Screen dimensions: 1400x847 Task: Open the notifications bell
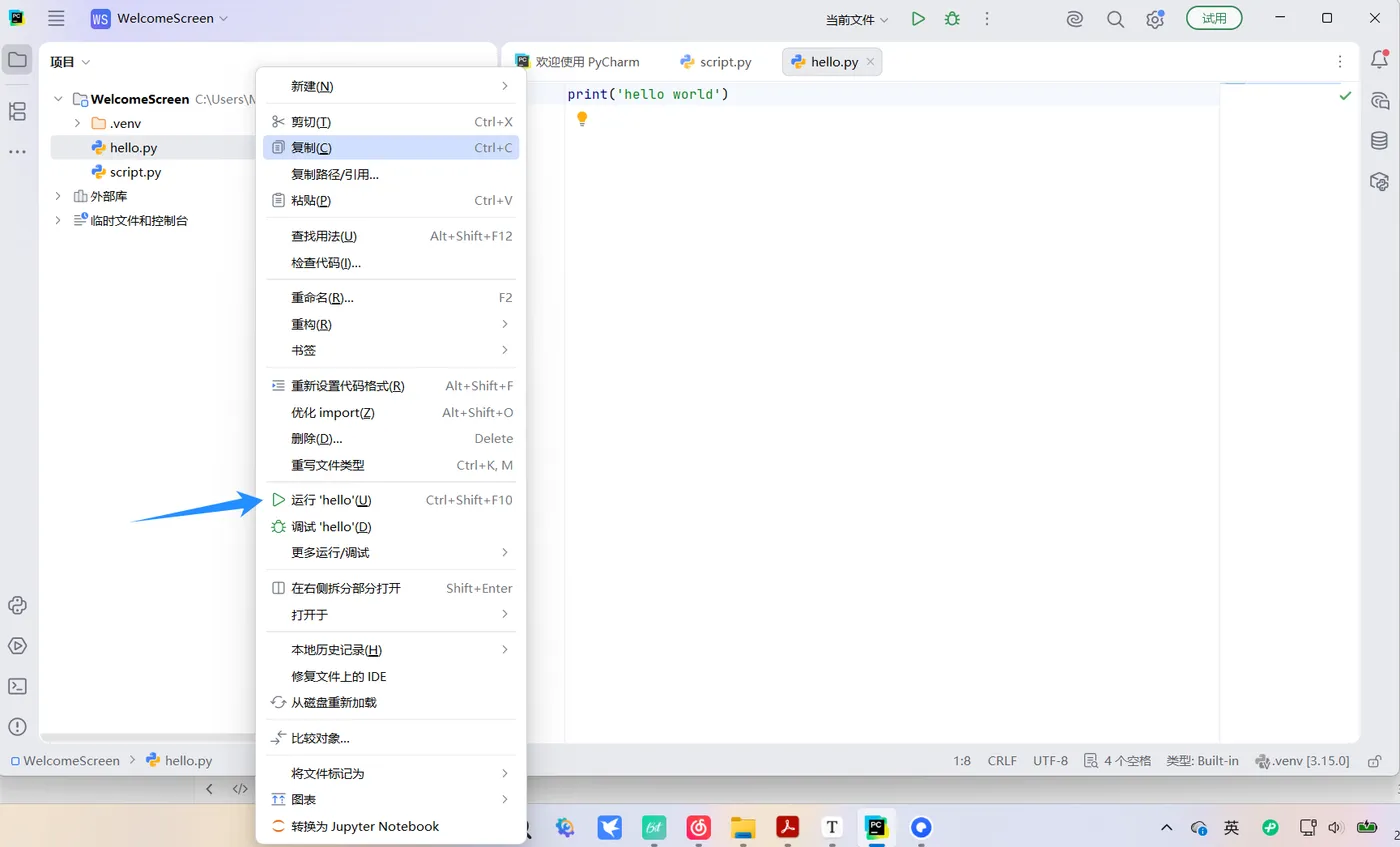coord(1379,60)
